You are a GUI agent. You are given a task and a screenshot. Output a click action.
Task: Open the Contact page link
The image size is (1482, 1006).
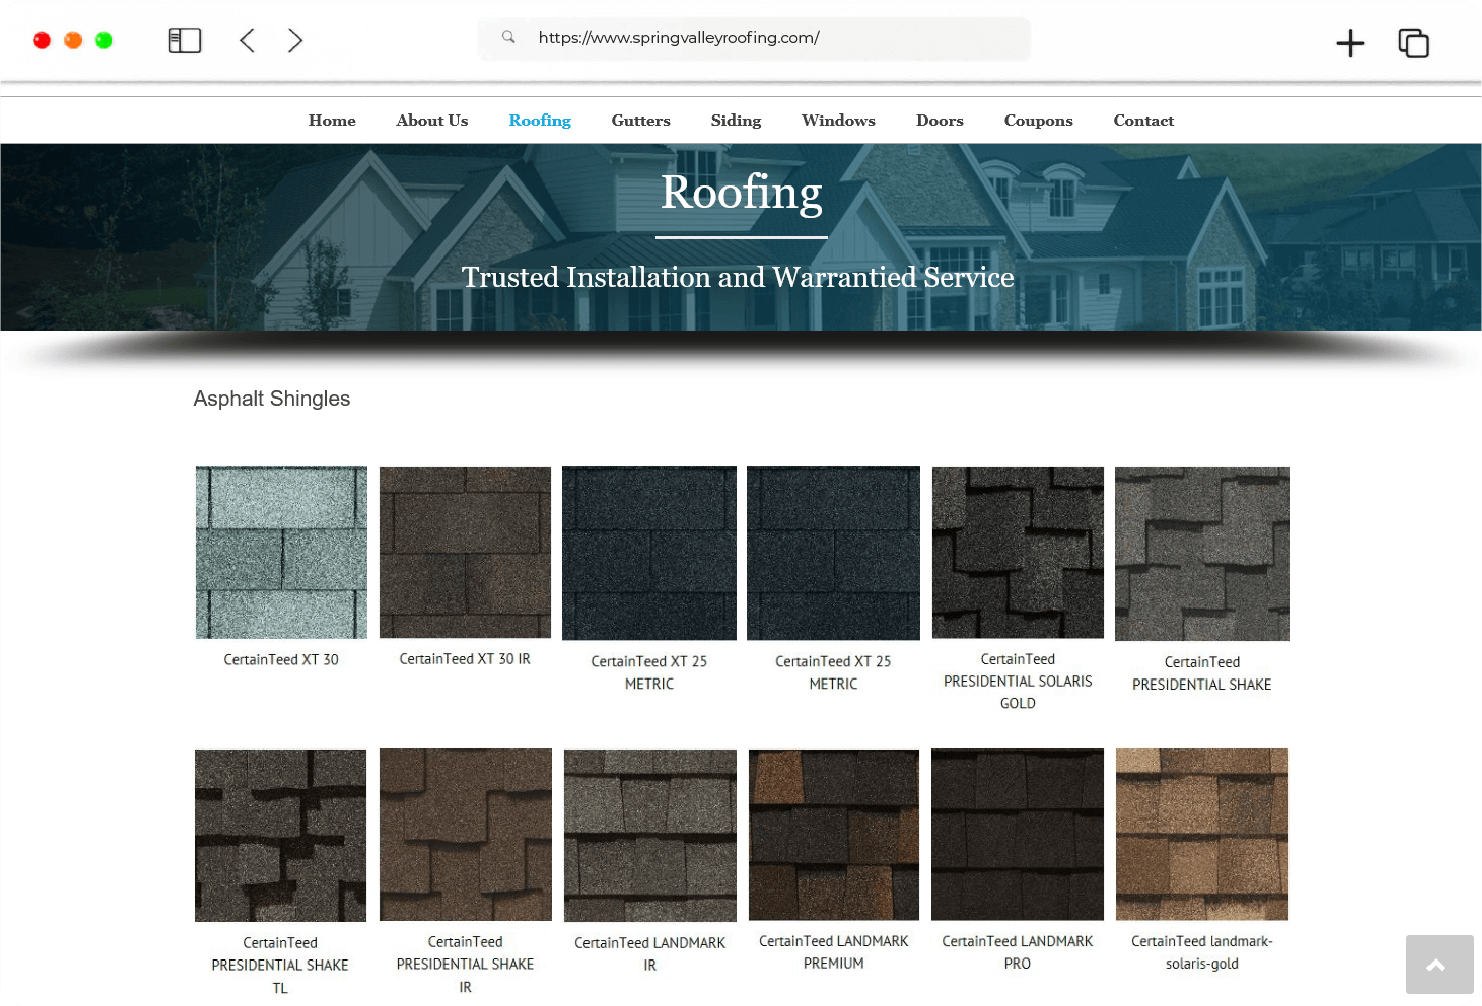click(1143, 121)
